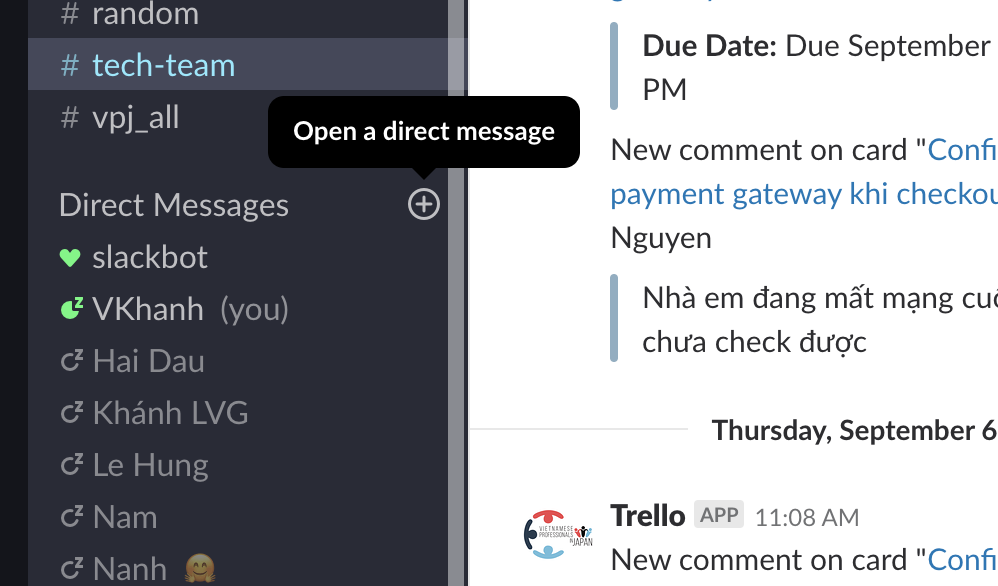This screenshot has height=586, width=998.
Task: Switch to the #vpj_all channel
Action: [135, 118]
